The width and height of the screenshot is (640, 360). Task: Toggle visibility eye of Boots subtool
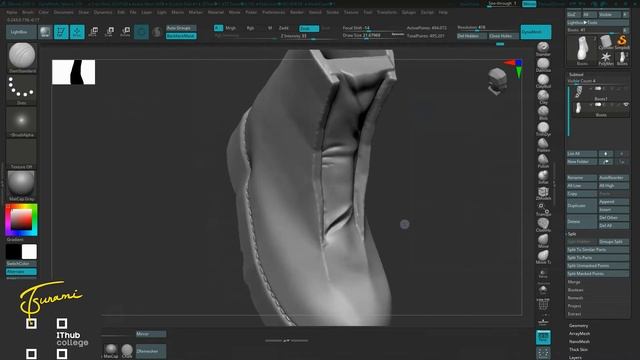626,105
